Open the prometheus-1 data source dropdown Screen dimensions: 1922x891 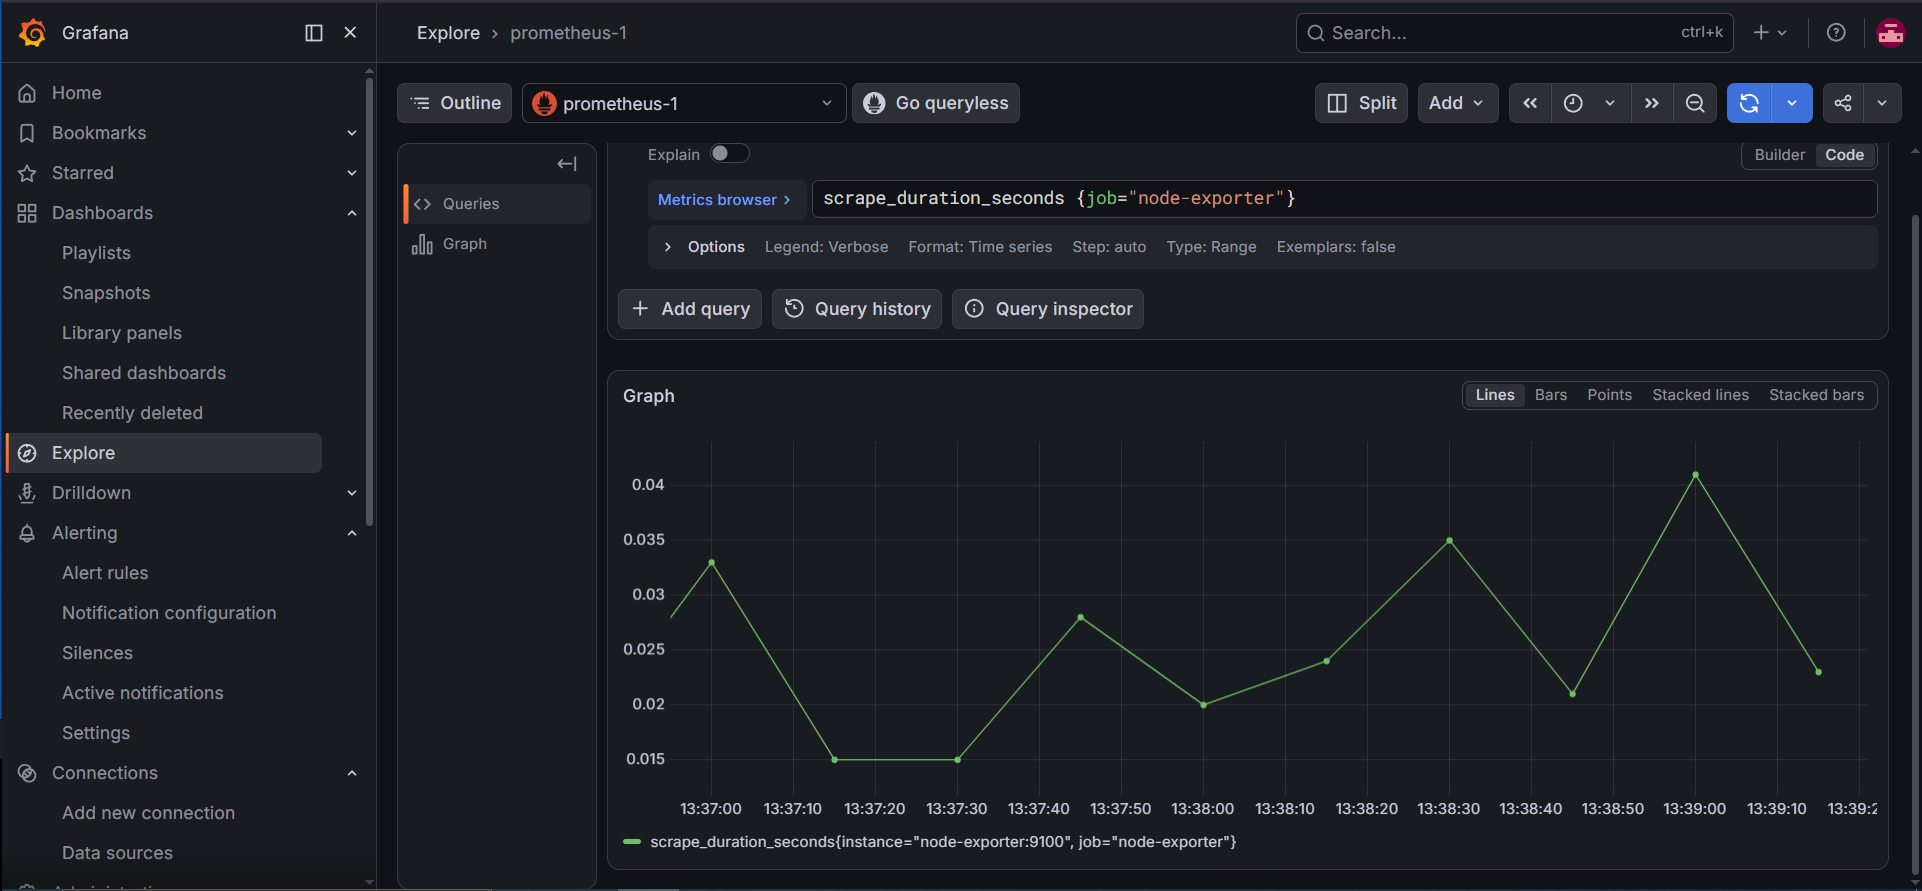tap(684, 103)
